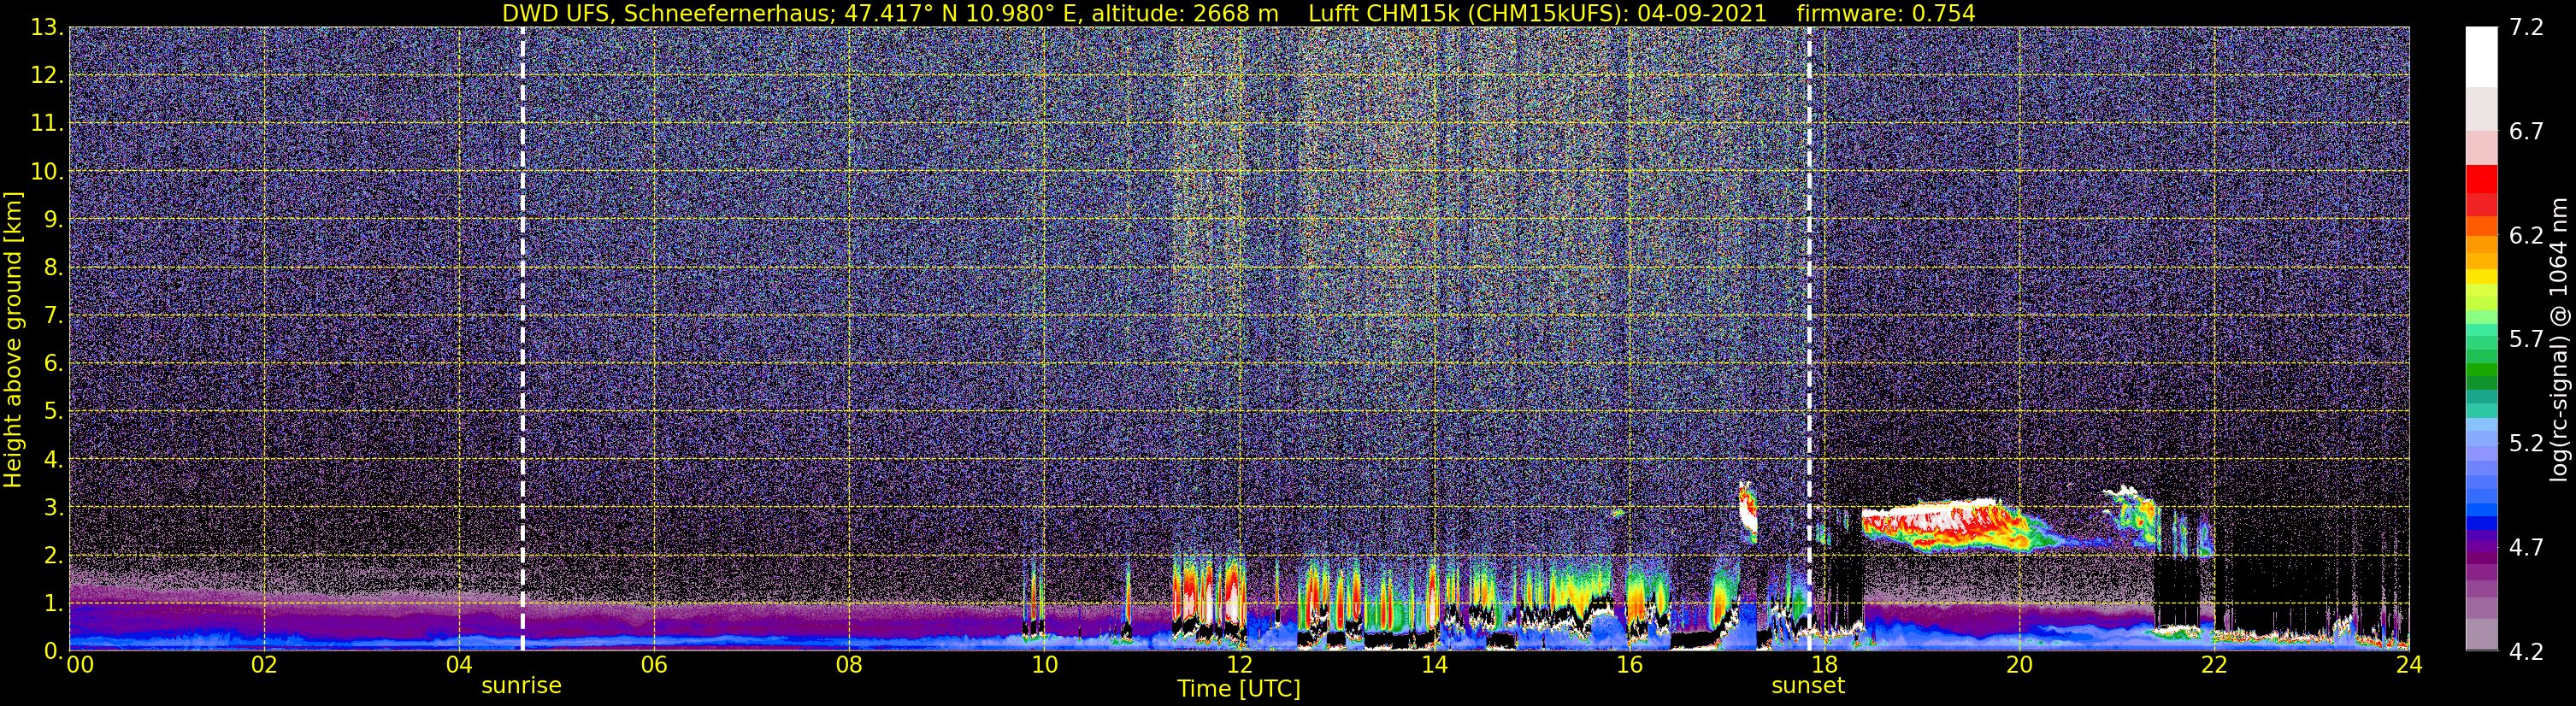Click the height tick label '10.'
Screen dimensions: 2576x706
click(x=47, y=171)
